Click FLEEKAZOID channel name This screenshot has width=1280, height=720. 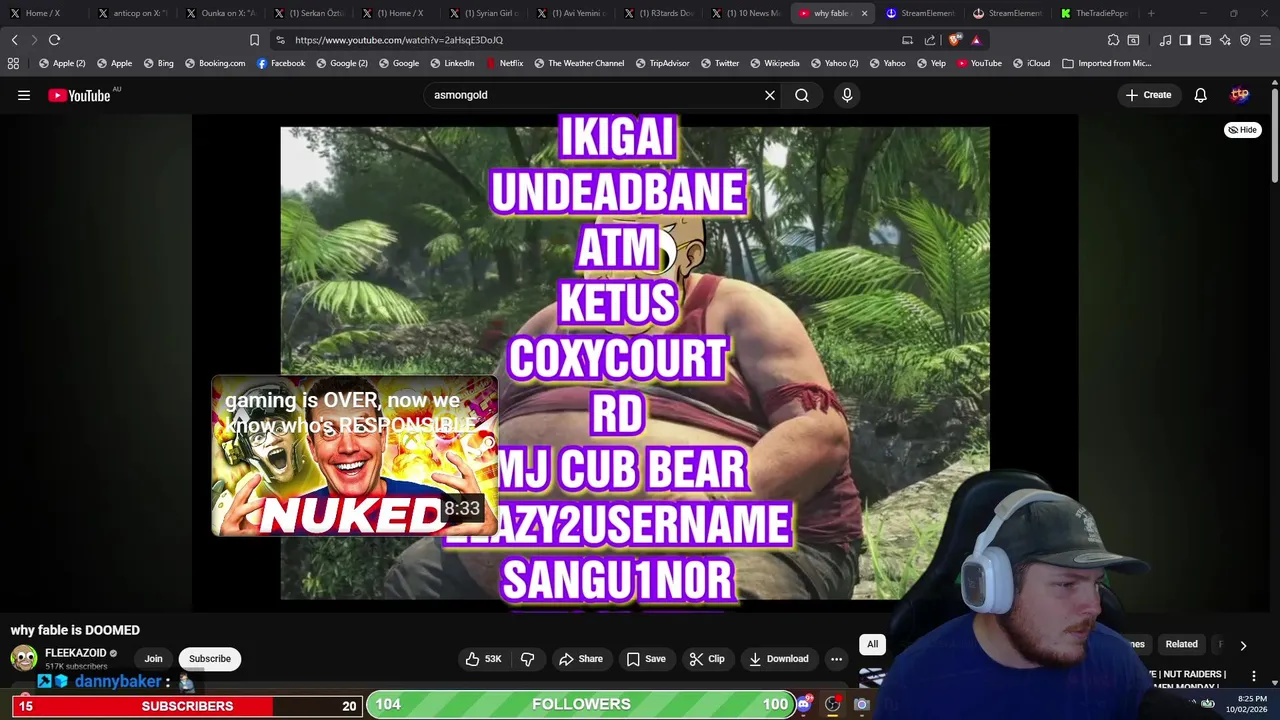click(x=75, y=653)
